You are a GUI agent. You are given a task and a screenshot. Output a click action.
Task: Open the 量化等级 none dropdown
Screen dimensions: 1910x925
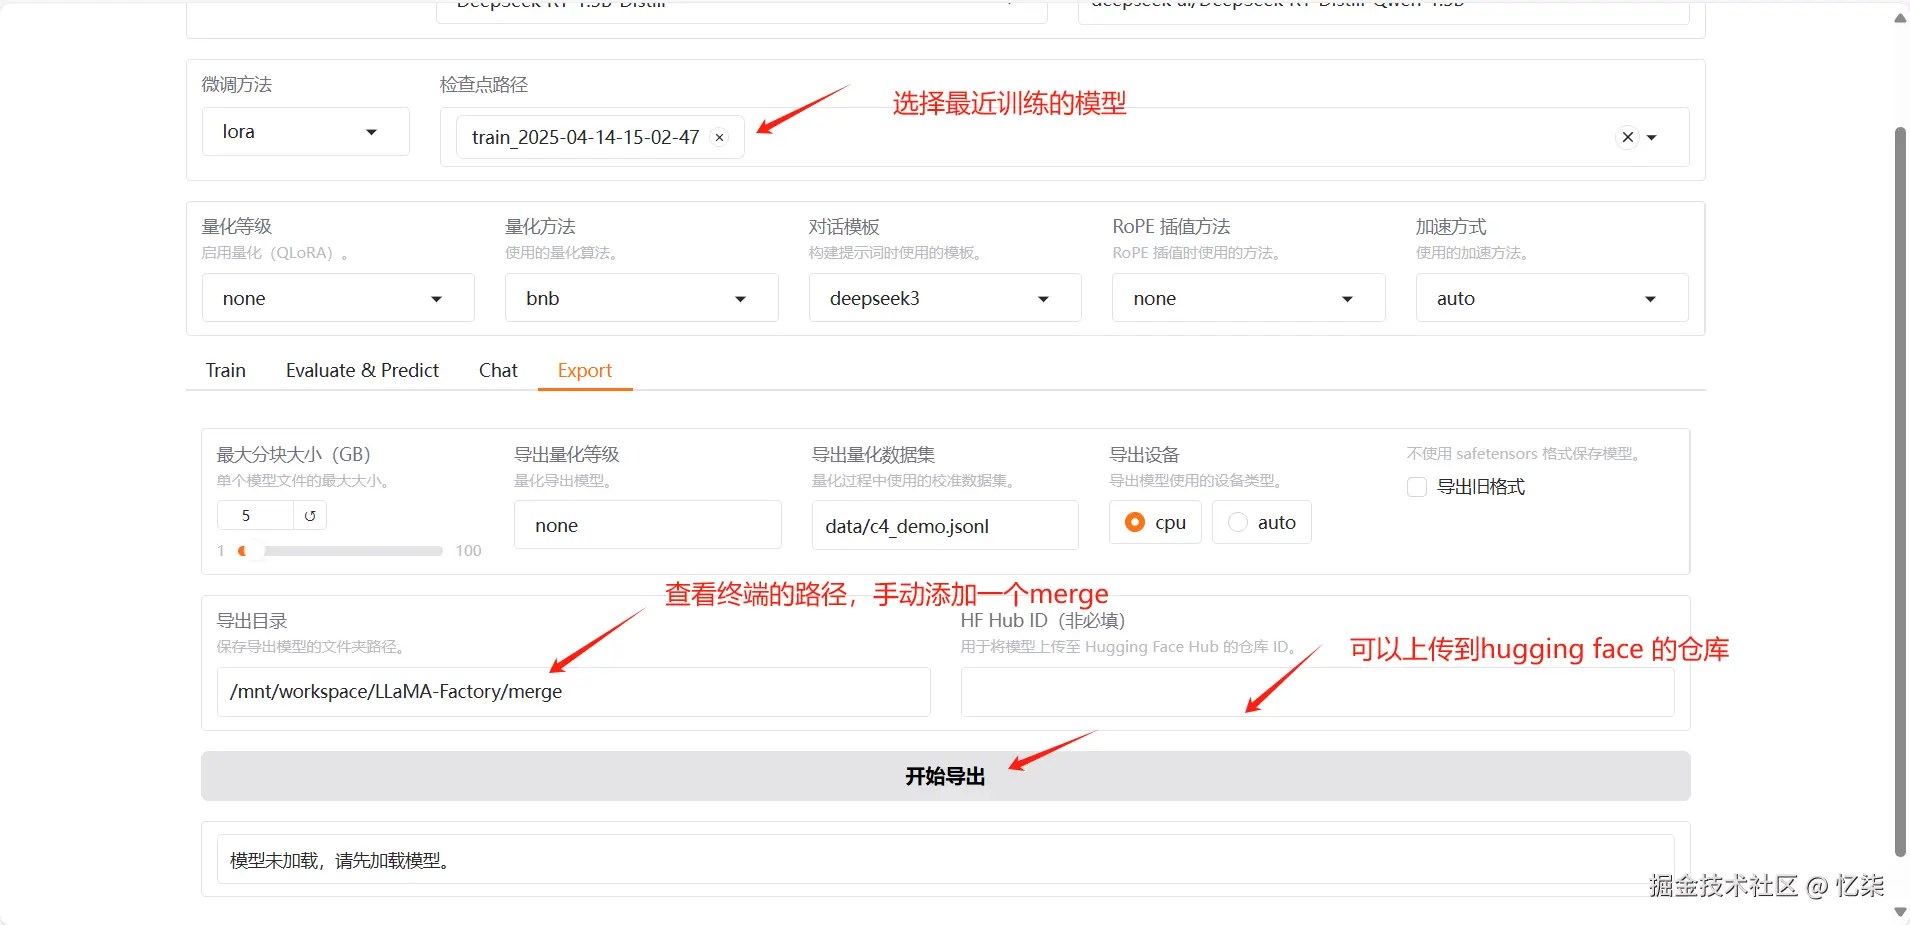pyautogui.click(x=338, y=298)
